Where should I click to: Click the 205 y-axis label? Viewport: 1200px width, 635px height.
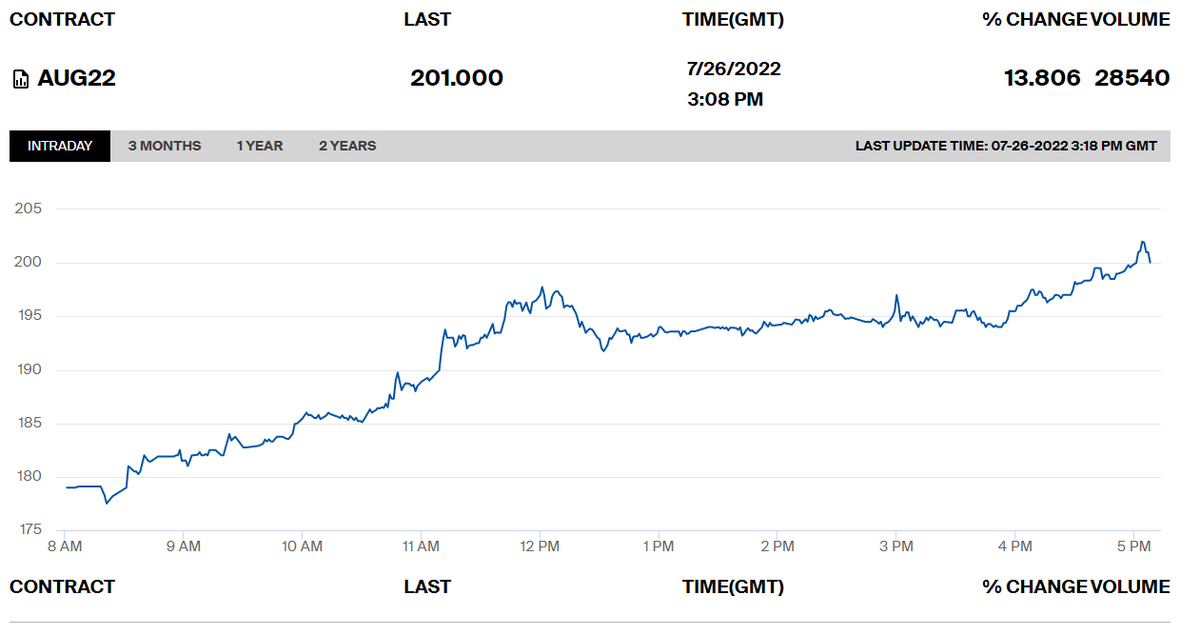[x=28, y=209]
